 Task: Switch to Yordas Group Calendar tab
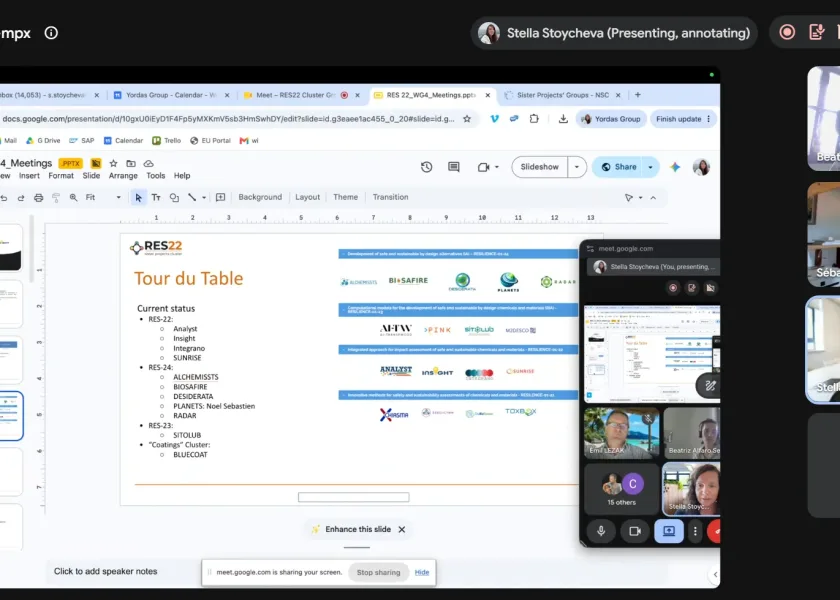pos(171,95)
